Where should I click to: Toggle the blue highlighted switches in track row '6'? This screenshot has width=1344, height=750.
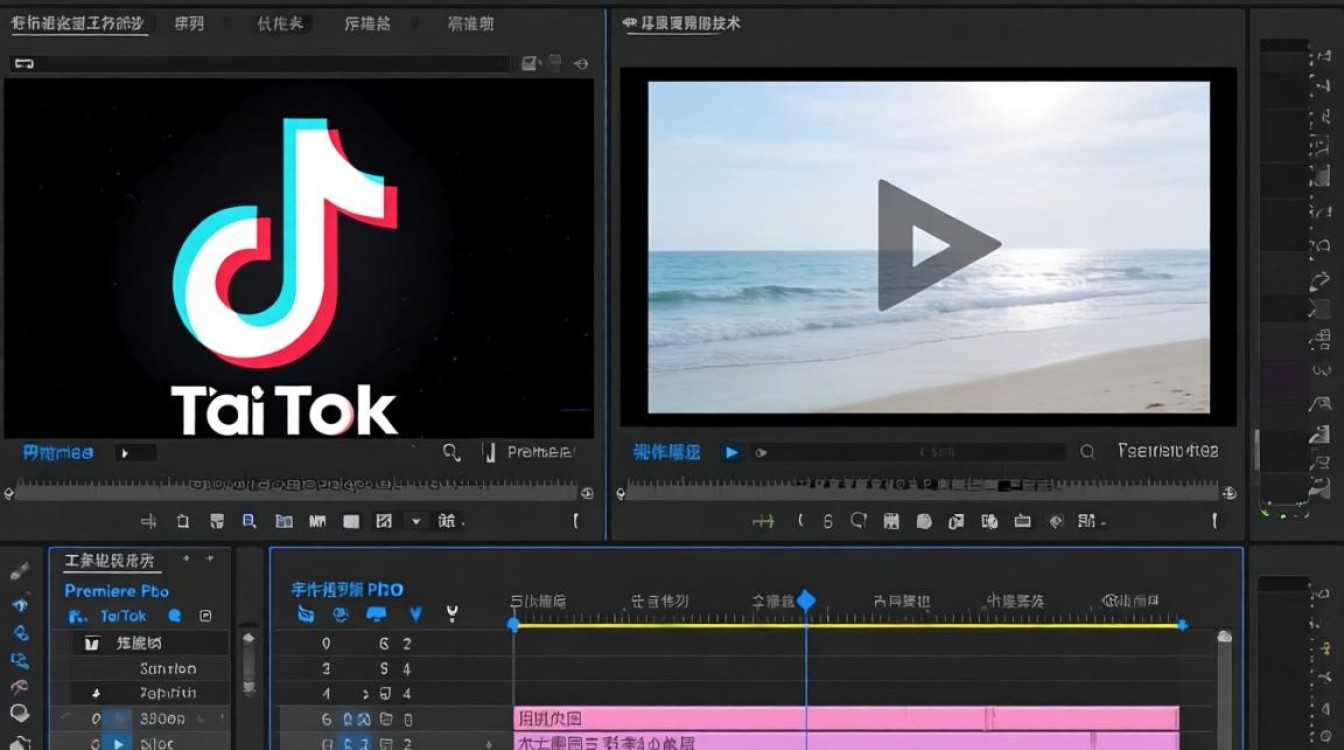pyautogui.click(x=357, y=719)
